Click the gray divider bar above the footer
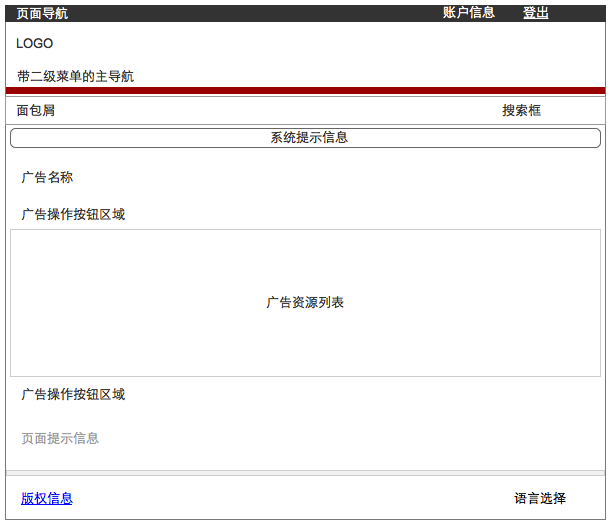 click(305, 473)
